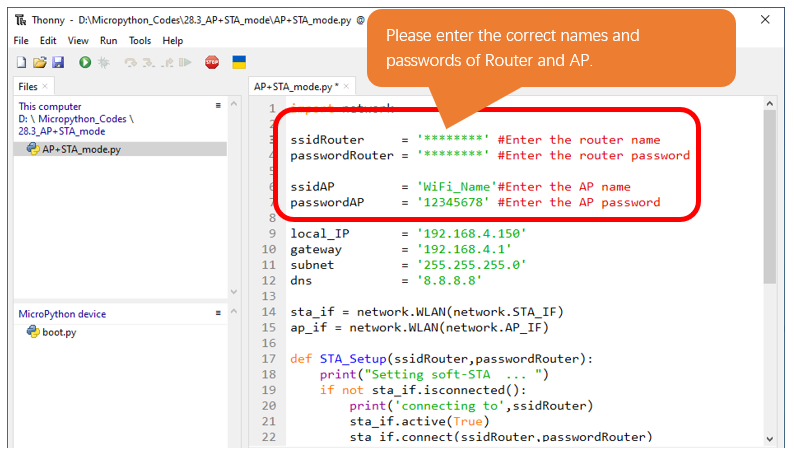This screenshot has width=794, height=455.
Task: Open the View menu
Action: (x=78, y=40)
